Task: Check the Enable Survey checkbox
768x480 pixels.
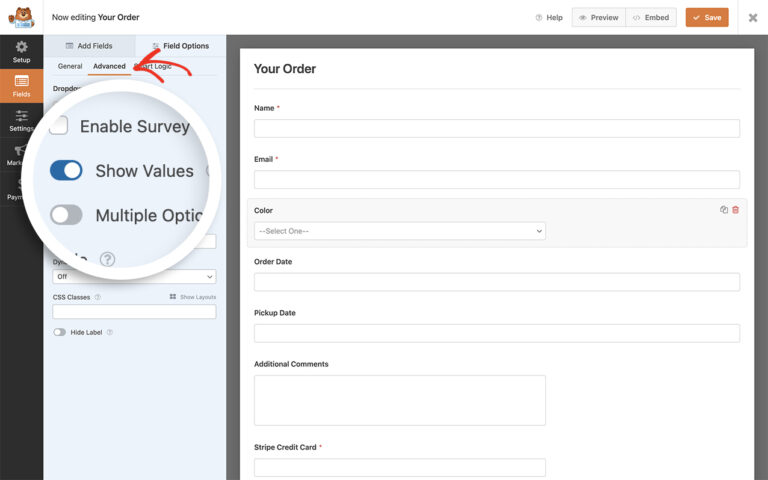Action: (x=59, y=126)
